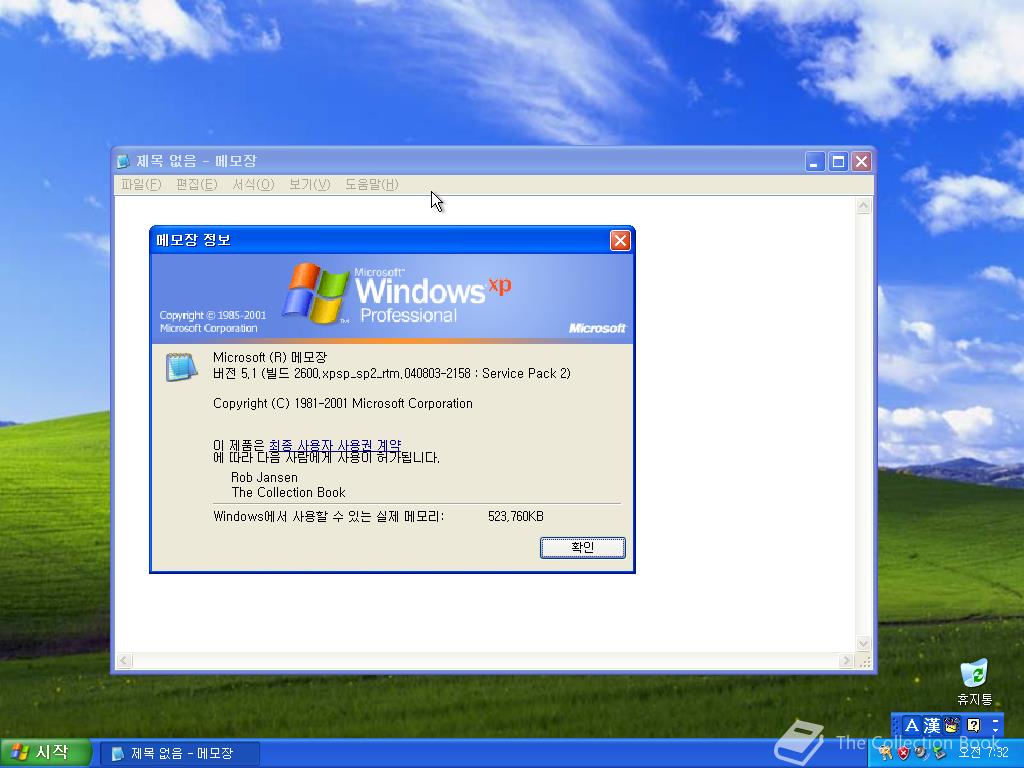Open the 편집(E) menu

click(x=197, y=185)
